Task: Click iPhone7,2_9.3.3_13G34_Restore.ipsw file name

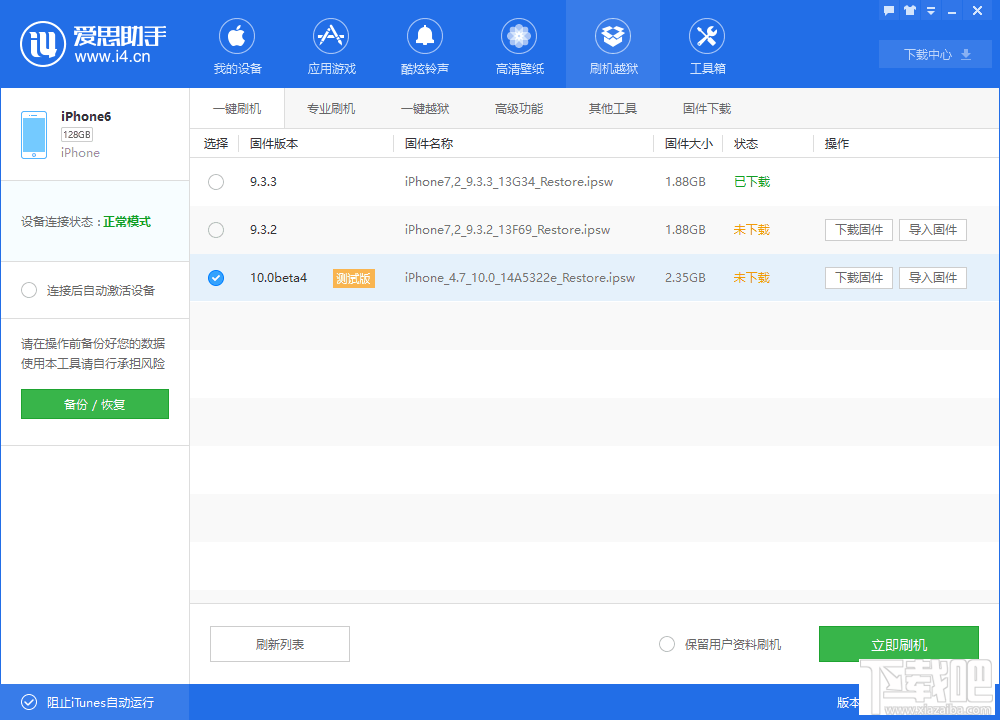Action: point(509,182)
